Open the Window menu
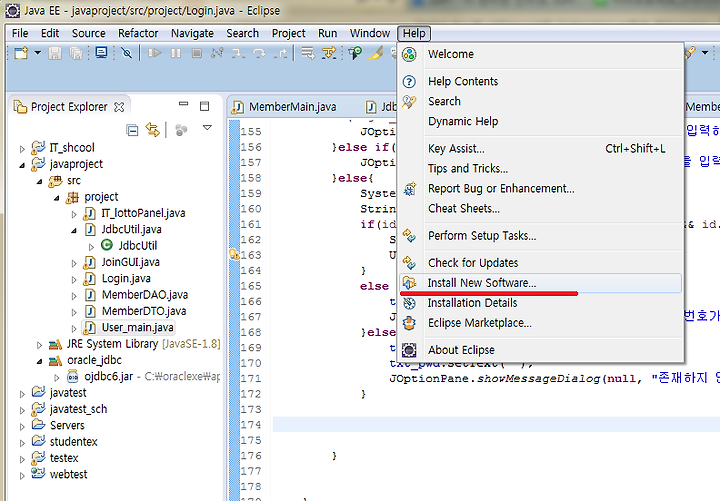720x501 pixels. point(370,34)
